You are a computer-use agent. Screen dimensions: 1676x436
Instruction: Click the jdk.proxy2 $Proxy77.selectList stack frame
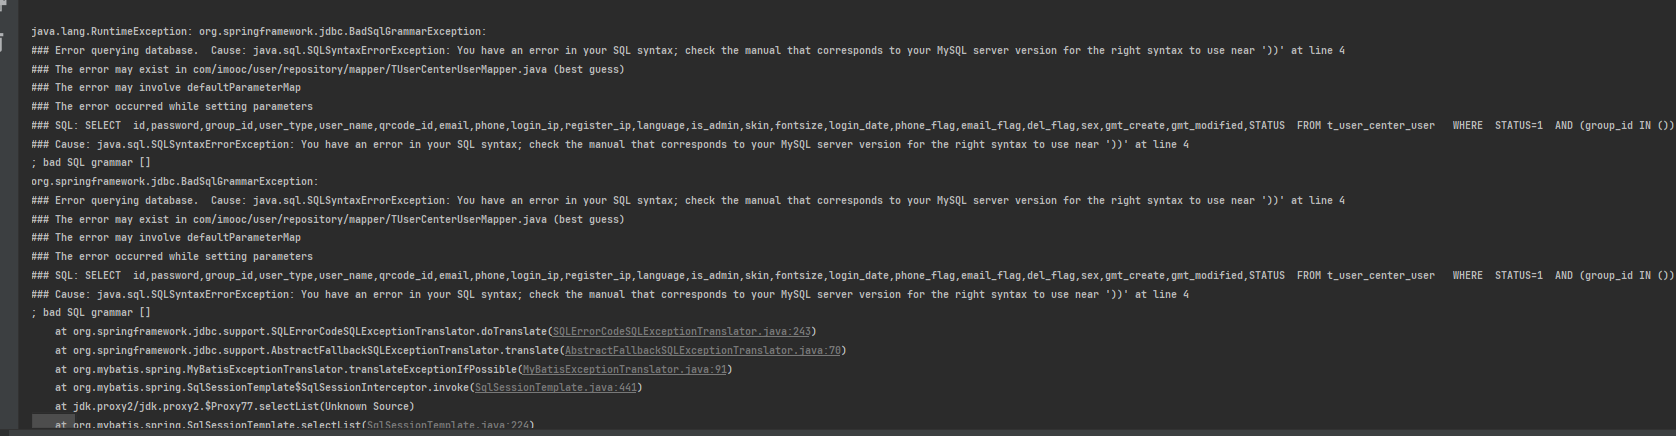233,407
